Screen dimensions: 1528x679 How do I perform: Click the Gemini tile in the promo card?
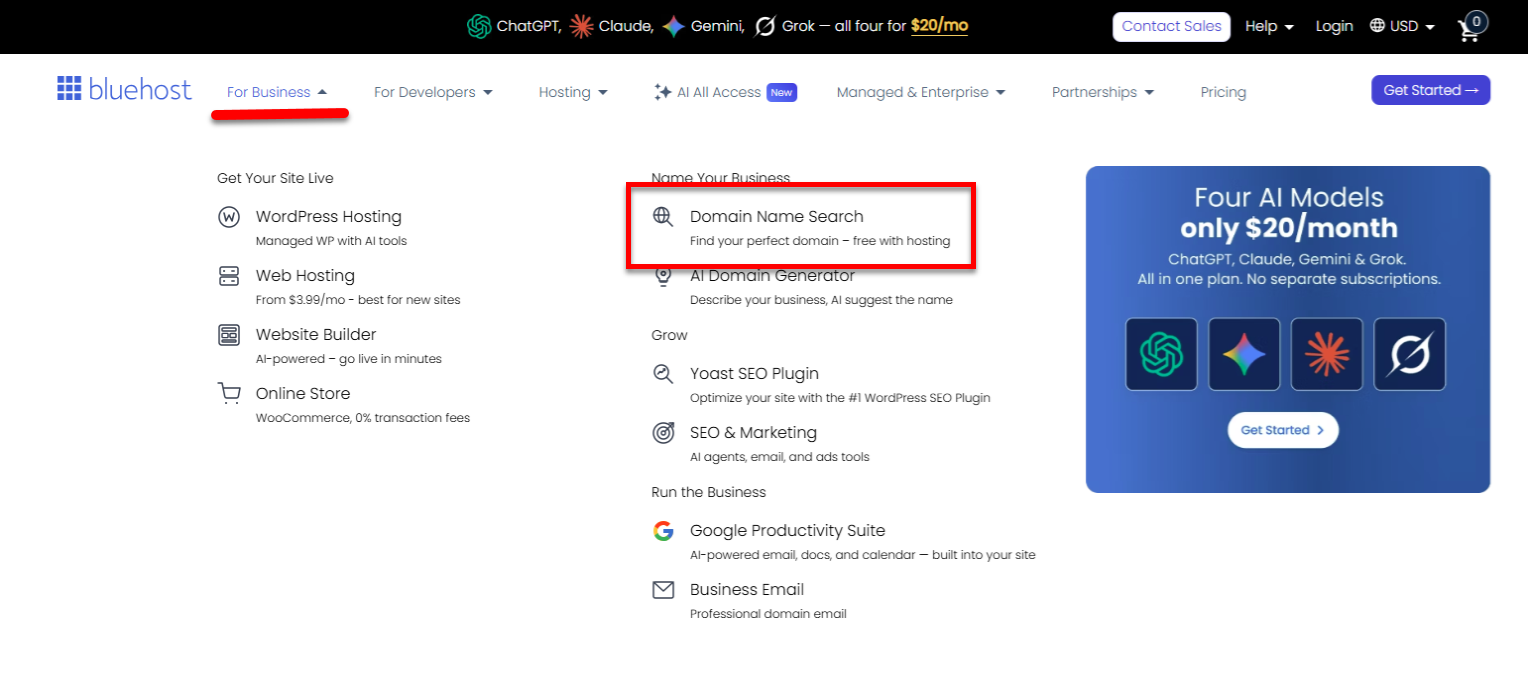point(1244,354)
